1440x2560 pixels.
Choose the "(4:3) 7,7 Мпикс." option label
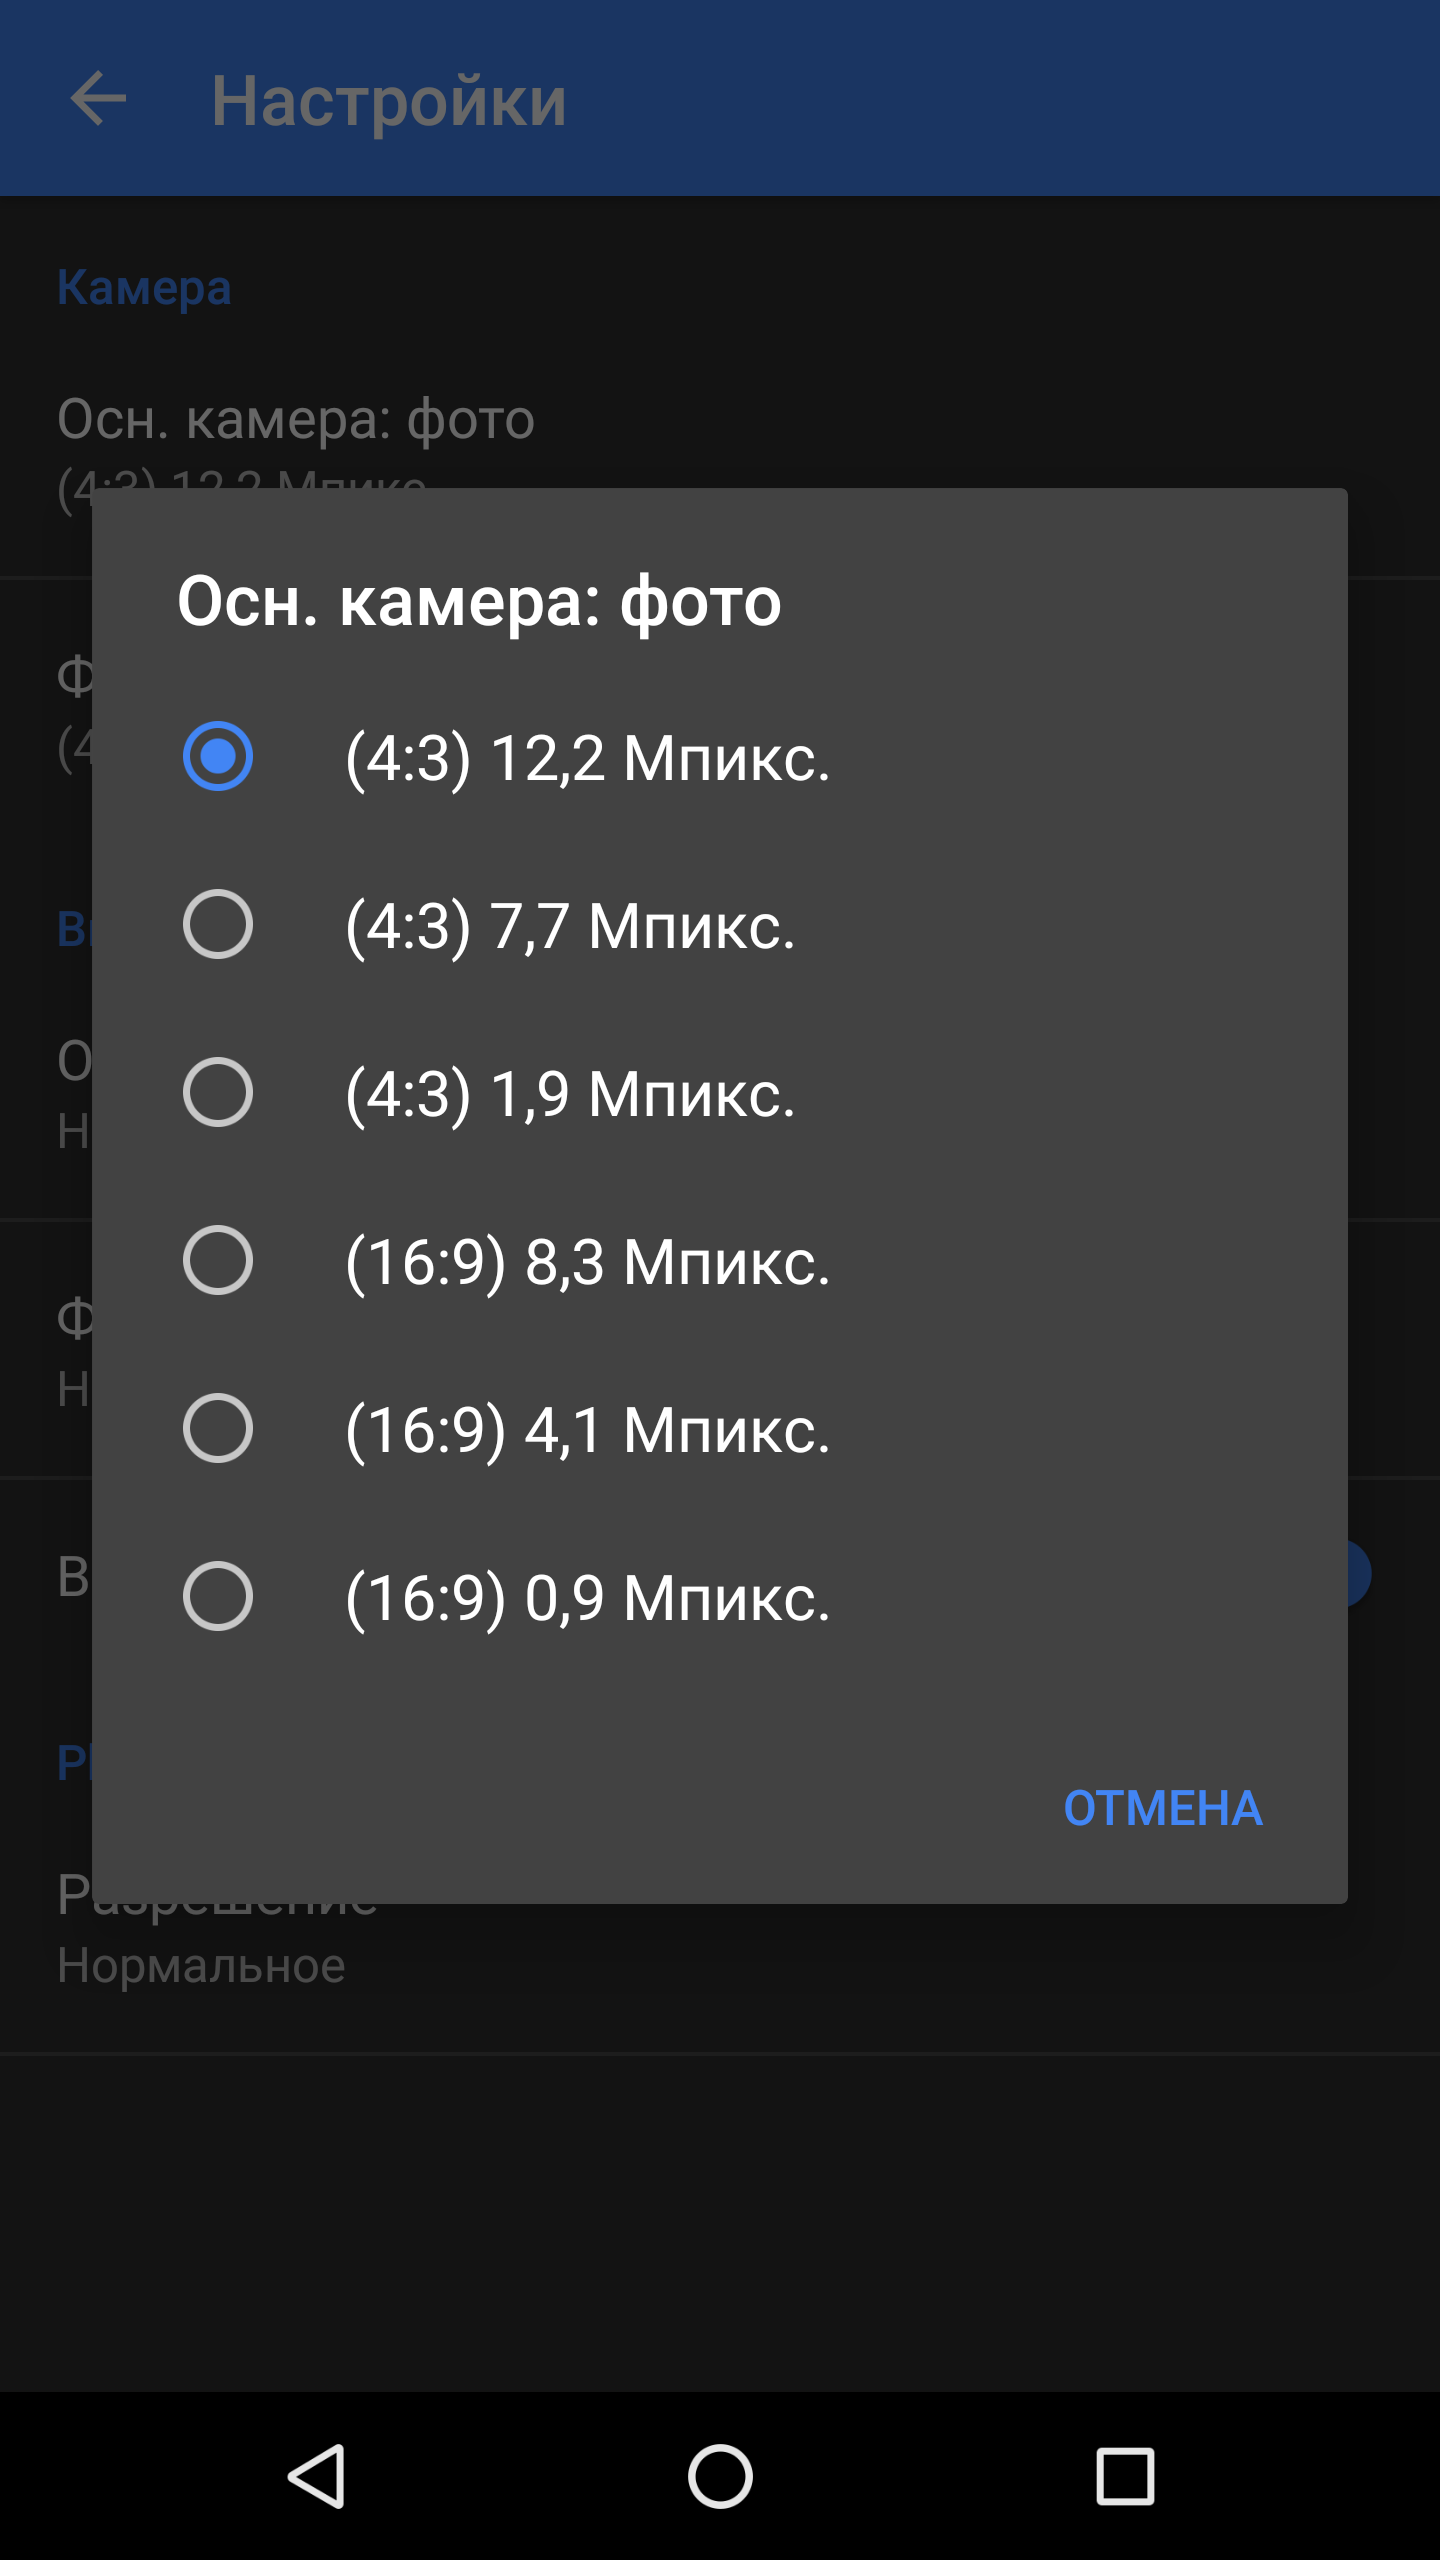point(570,926)
